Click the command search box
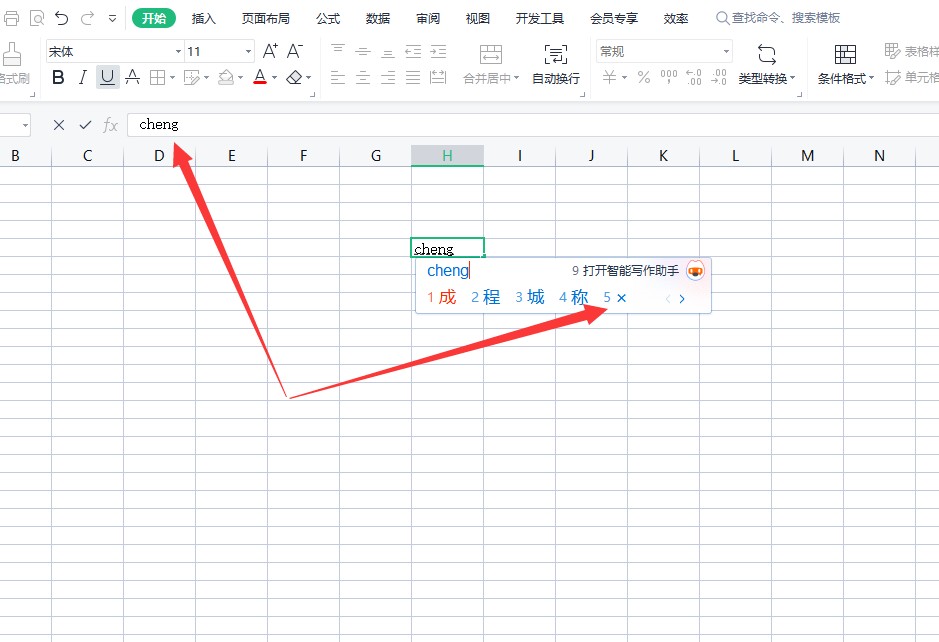 click(779, 18)
